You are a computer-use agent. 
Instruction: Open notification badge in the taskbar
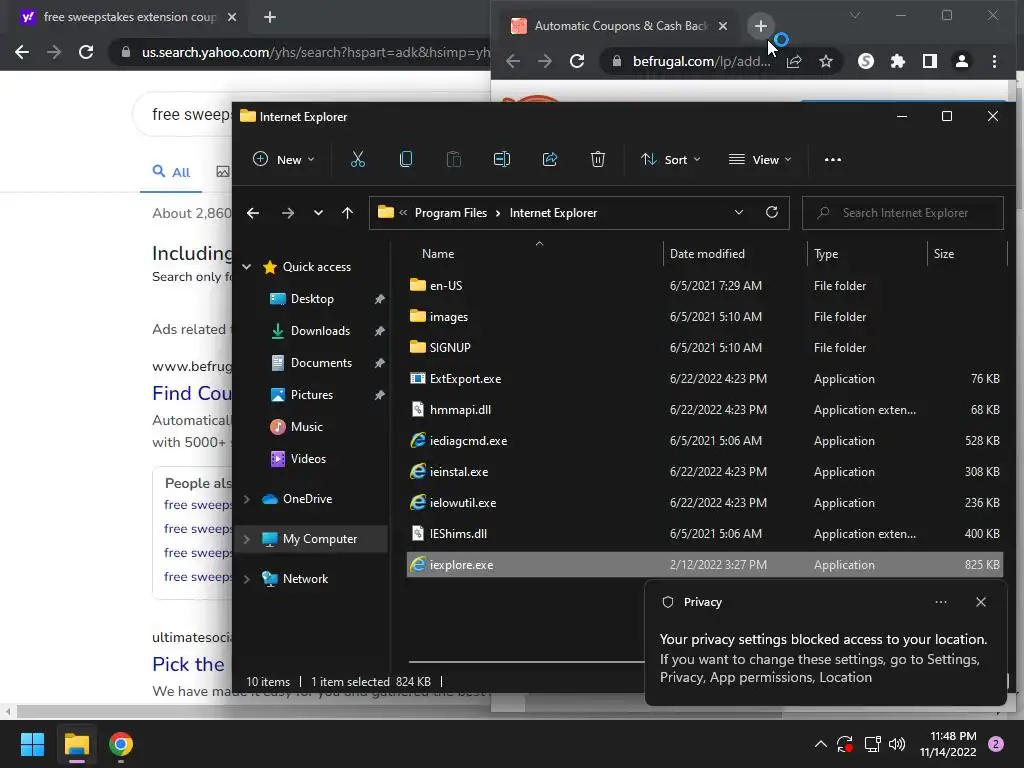point(996,744)
